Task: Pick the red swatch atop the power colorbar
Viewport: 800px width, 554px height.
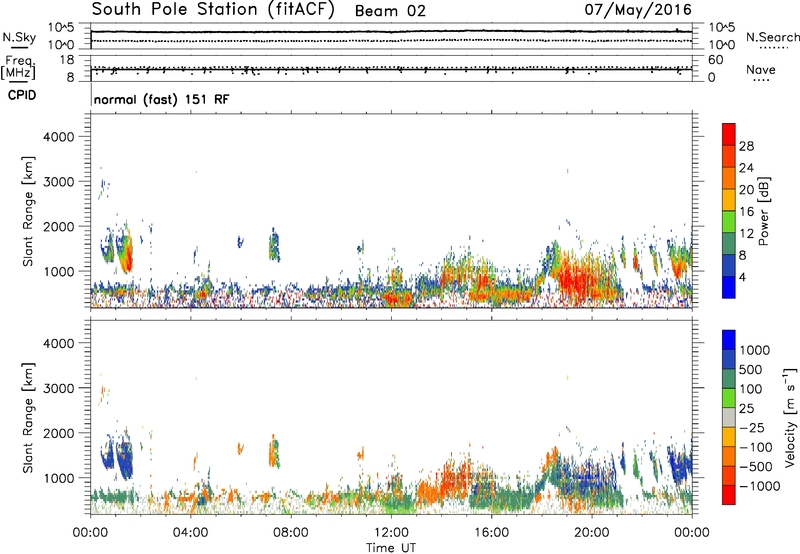Action: click(x=729, y=134)
